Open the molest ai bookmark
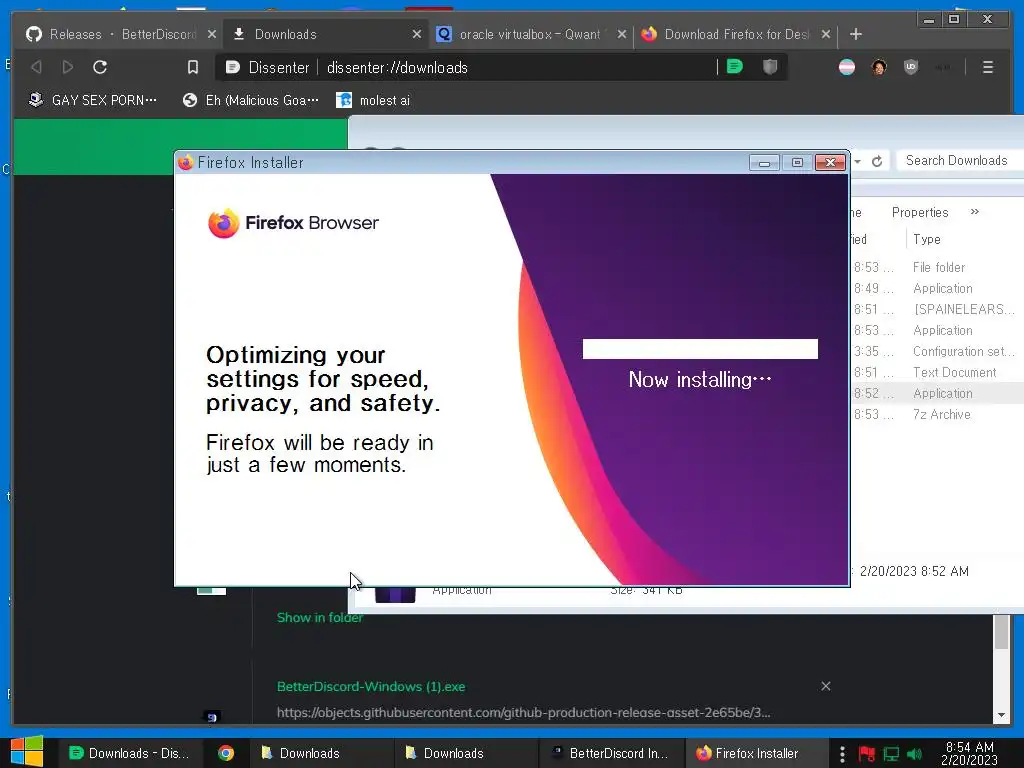The width and height of the screenshot is (1024, 768). (373, 100)
